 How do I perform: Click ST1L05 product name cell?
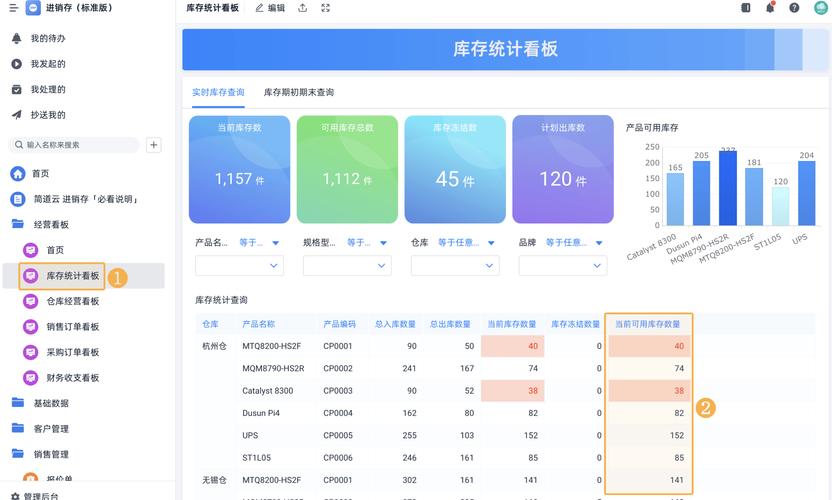click(x=256, y=458)
